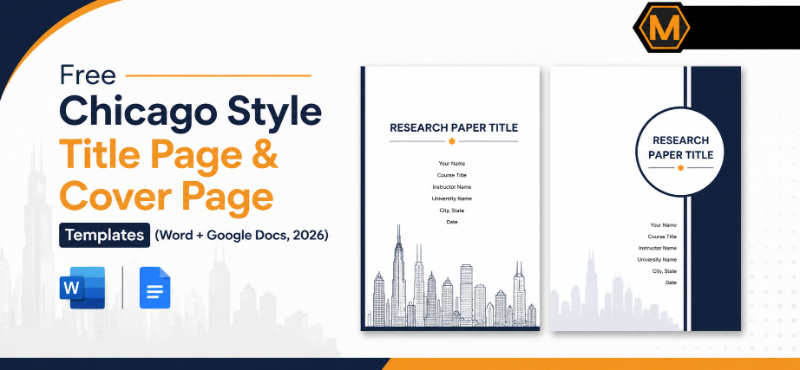800x370 pixels.
Task: Click the "Chicago Style" heading
Action: 191,112
